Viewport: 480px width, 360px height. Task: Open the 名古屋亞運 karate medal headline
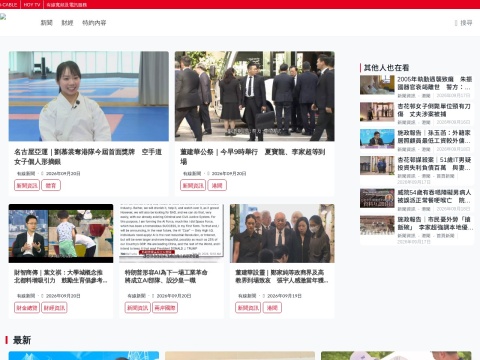coord(88,157)
